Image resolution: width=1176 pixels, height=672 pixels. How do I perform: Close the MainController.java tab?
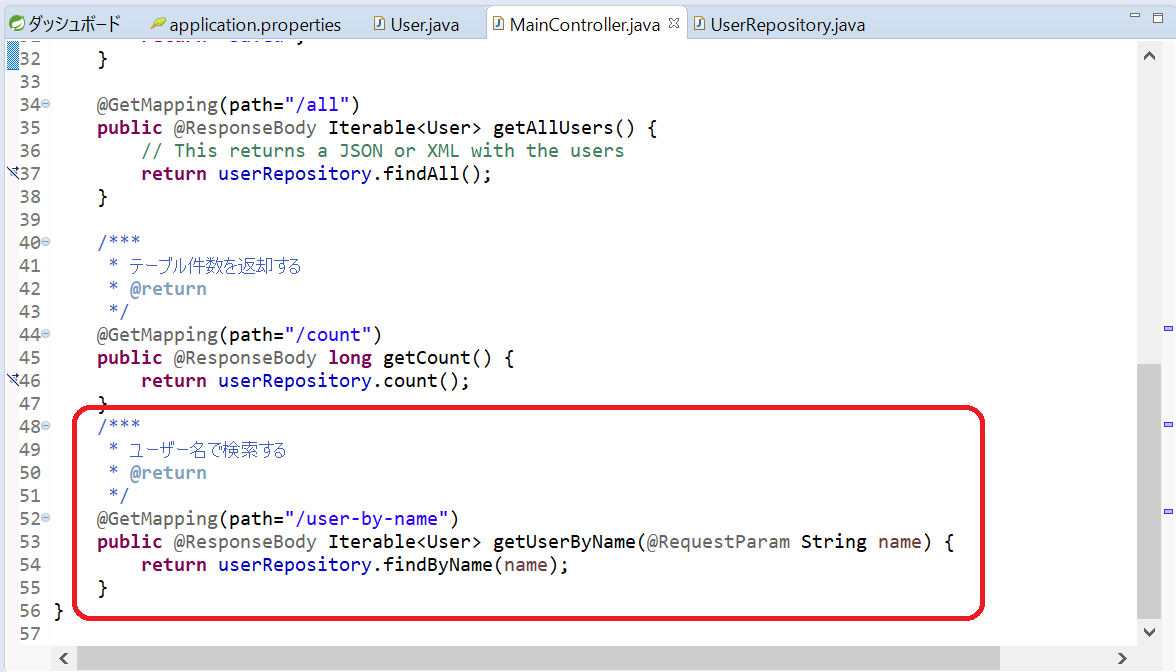(674, 23)
